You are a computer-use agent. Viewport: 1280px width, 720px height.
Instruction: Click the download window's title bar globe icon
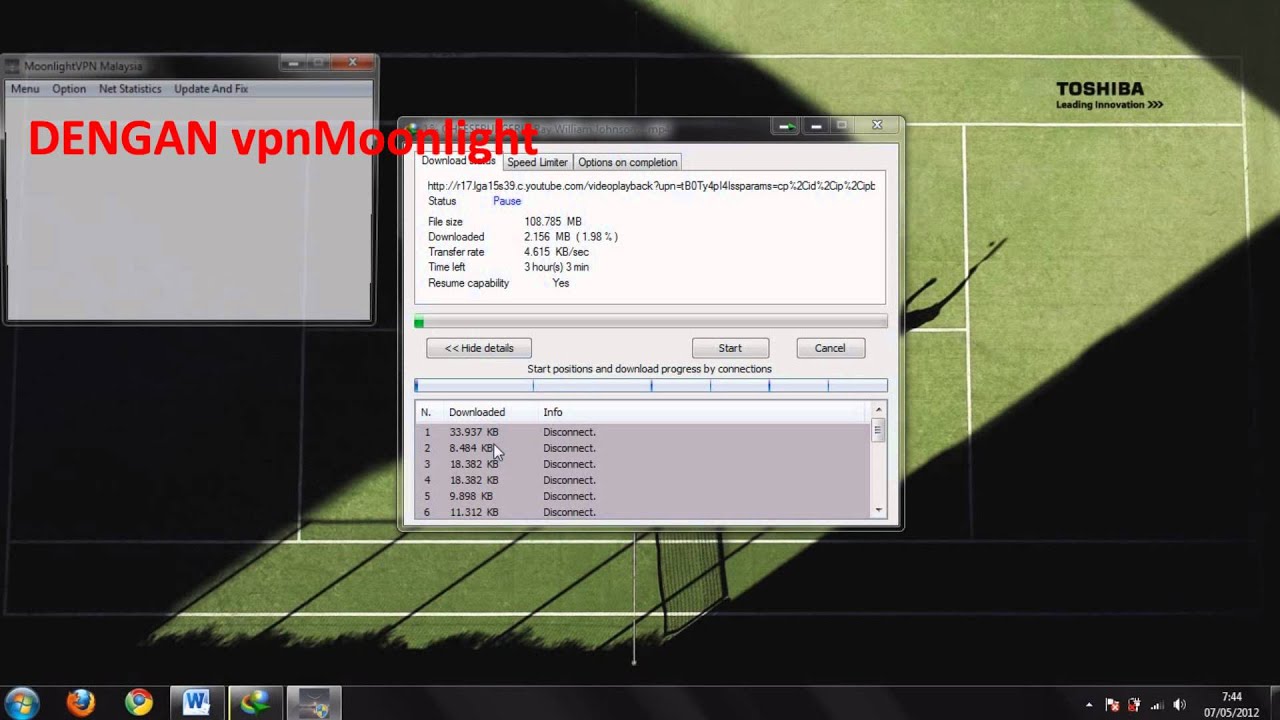click(x=412, y=128)
